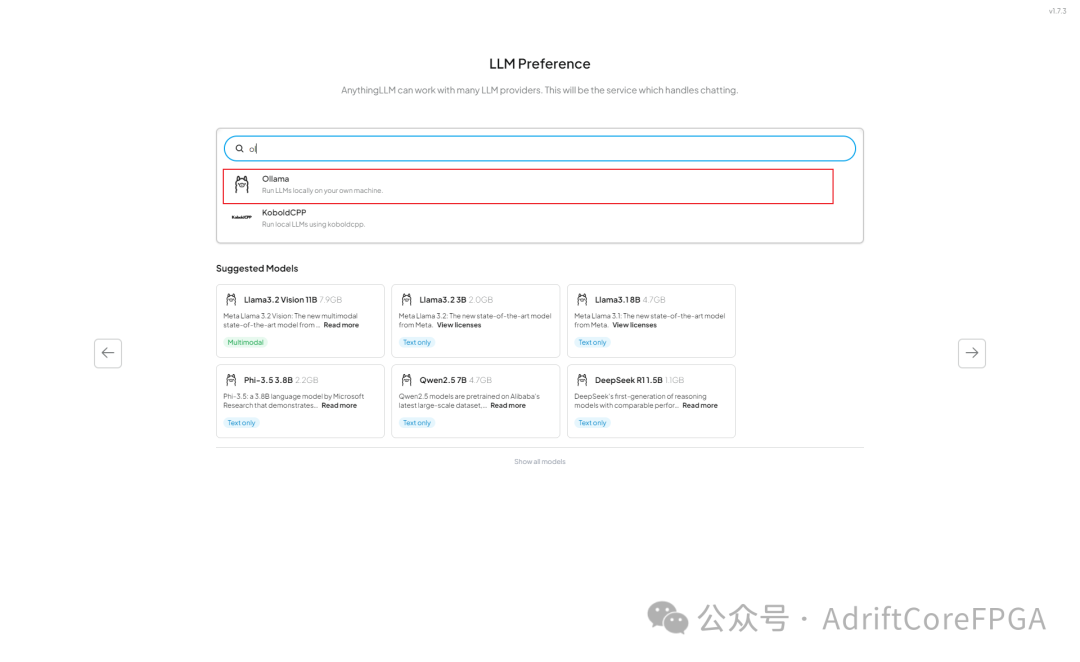Click the Phi-3.5 3.8B card icon
Image resolution: width=1080 pixels, height=662 pixels.
(231, 380)
